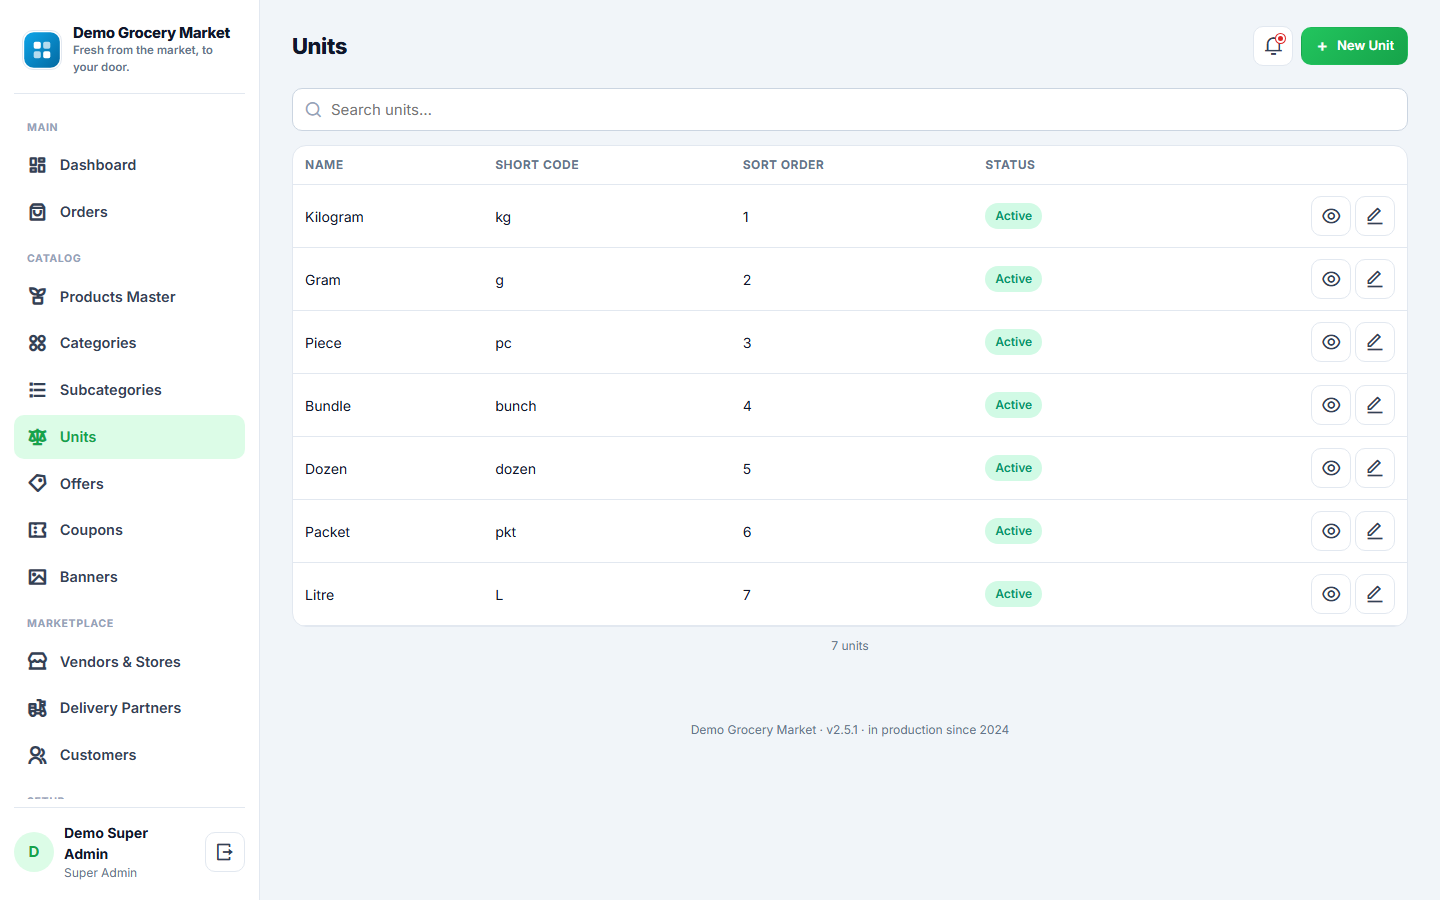The height and width of the screenshot is (900, 1440).
Task: Go to Customers in sidebar
Action: (x=129, y=755)
